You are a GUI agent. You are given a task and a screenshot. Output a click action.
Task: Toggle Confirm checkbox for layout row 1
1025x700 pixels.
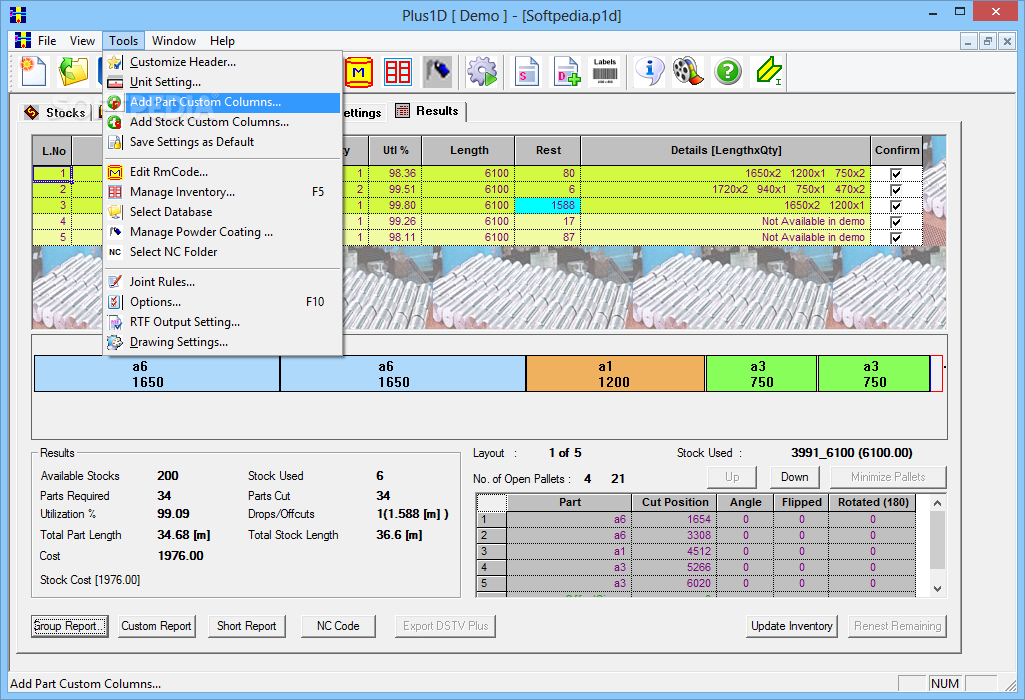pos(896,174)
